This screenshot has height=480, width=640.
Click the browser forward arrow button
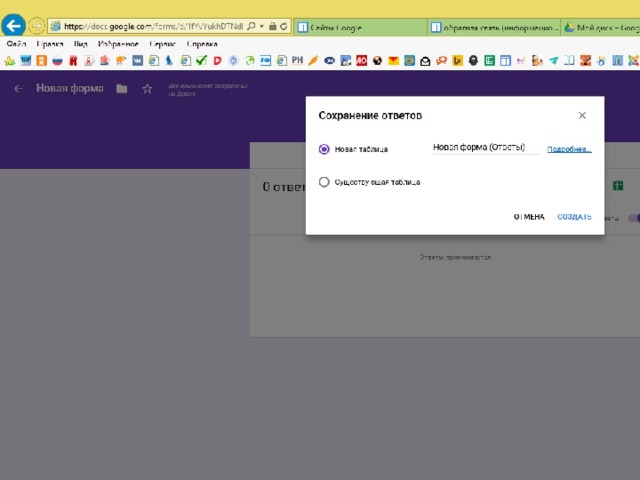click(x=36, y=25)
